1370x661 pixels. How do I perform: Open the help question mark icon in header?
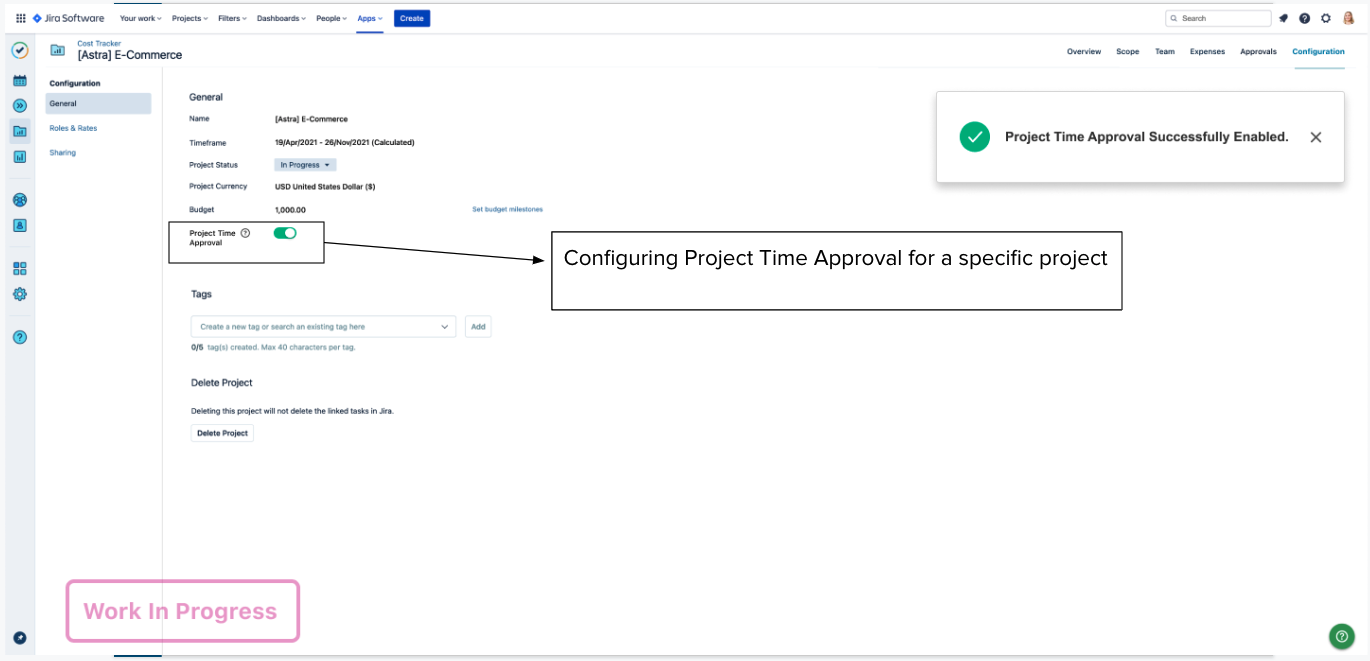pyautogui.click(x=1305, y=18)
